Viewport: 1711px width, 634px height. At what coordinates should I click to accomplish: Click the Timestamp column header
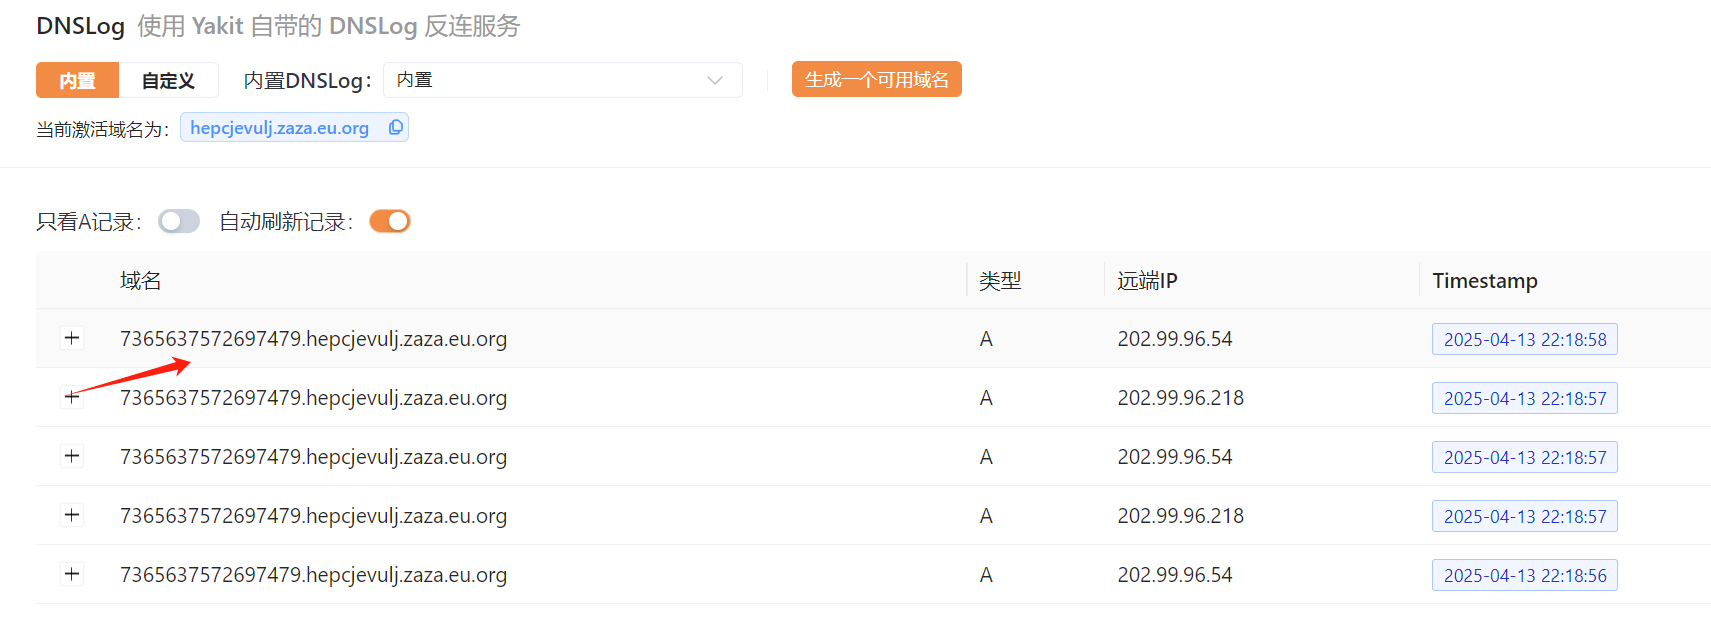[x=1484, y=281]
